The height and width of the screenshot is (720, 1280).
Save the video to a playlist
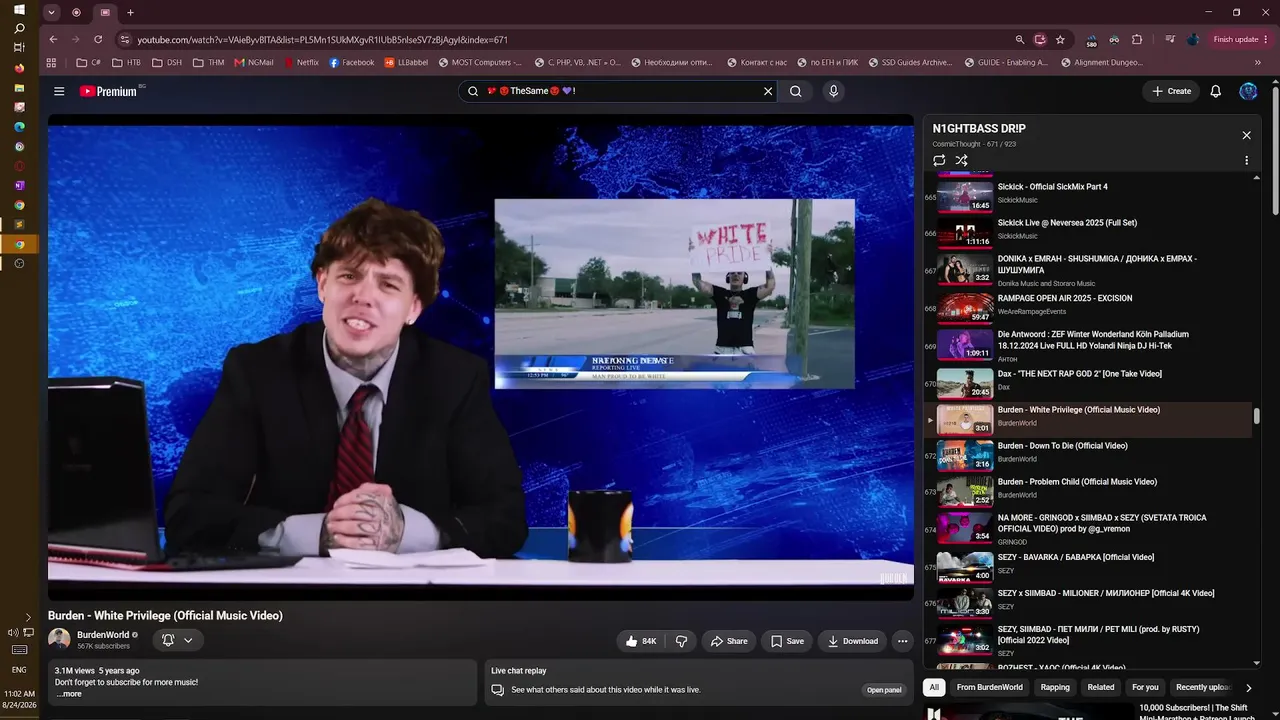tap(787, 641)
